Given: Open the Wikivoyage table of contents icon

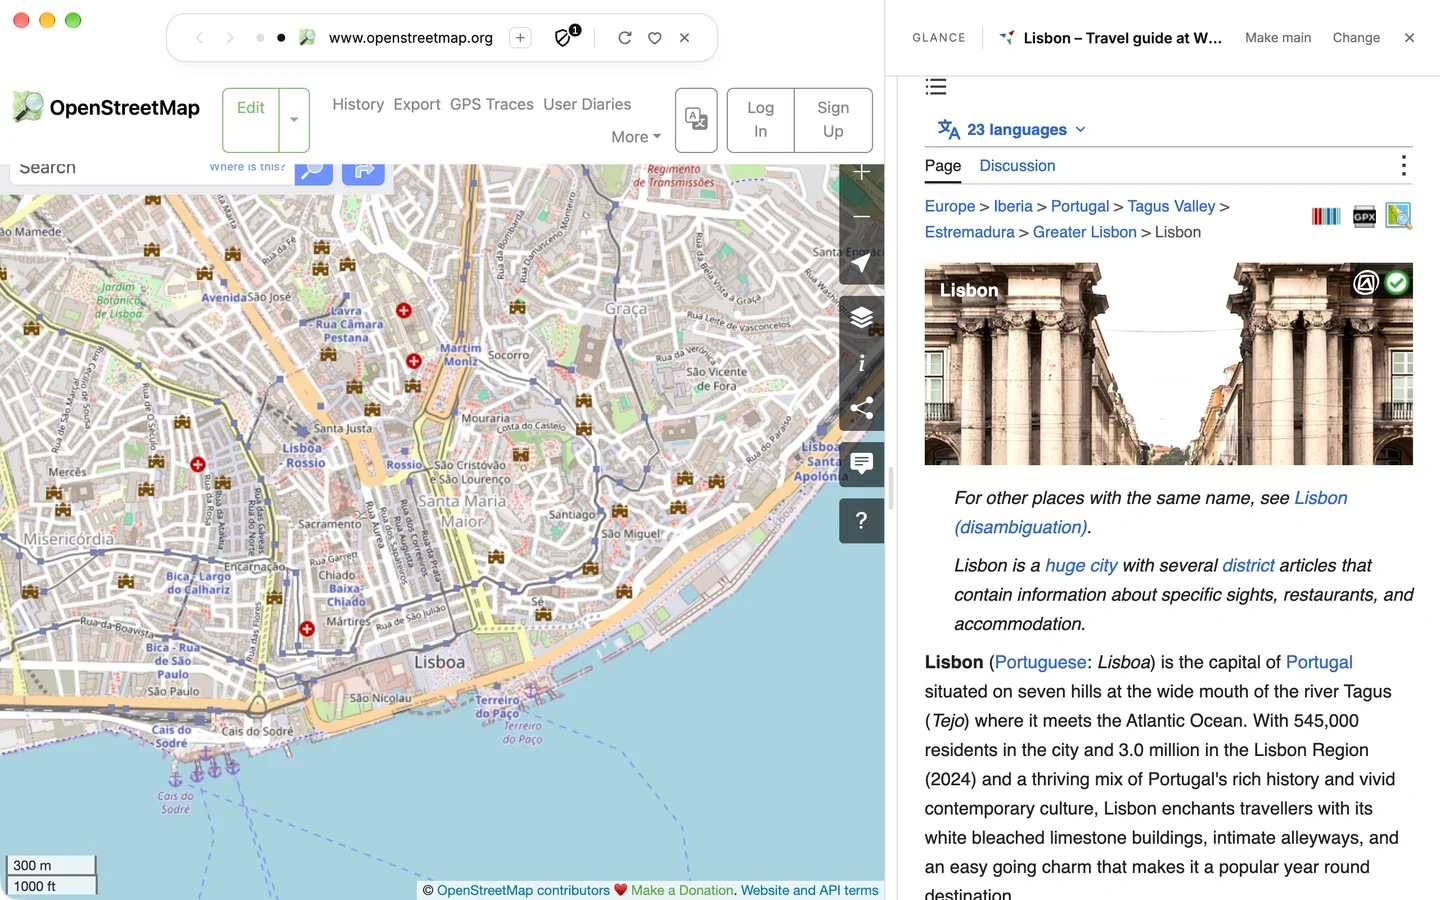Looking at the screenshot, I should [x=936, y=87].
